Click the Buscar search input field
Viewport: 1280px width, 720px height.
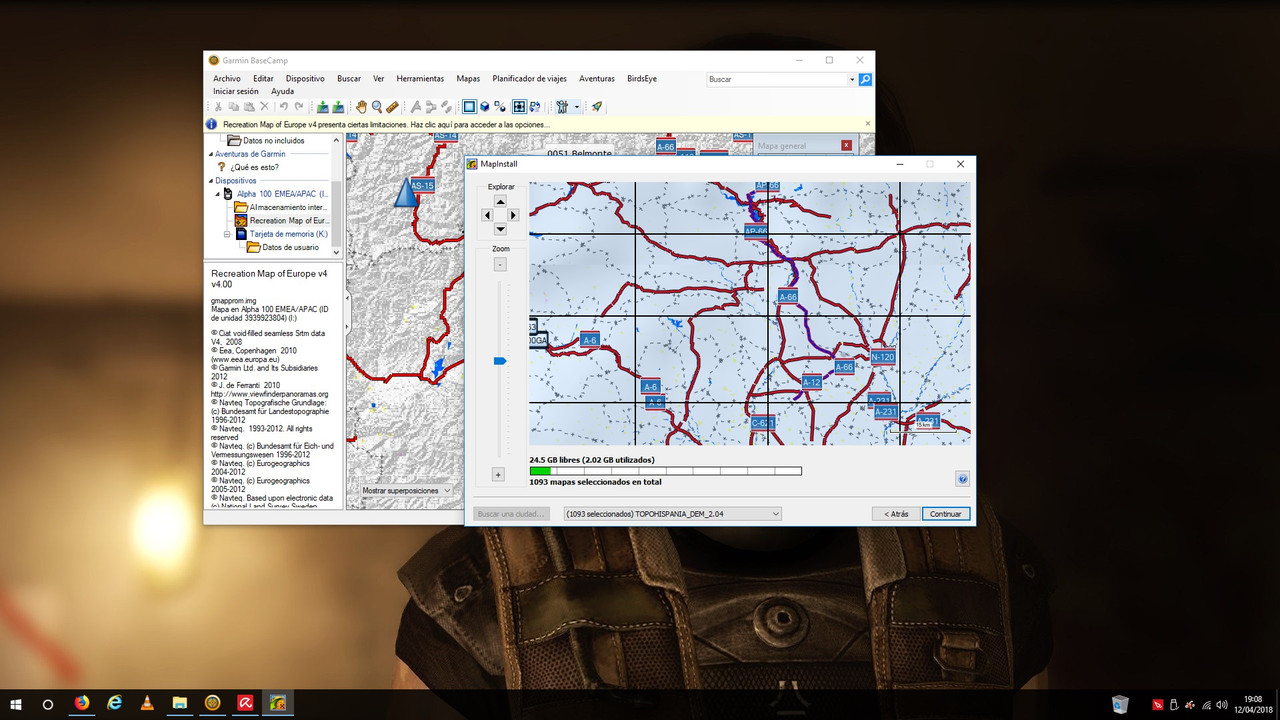(776, 79)
